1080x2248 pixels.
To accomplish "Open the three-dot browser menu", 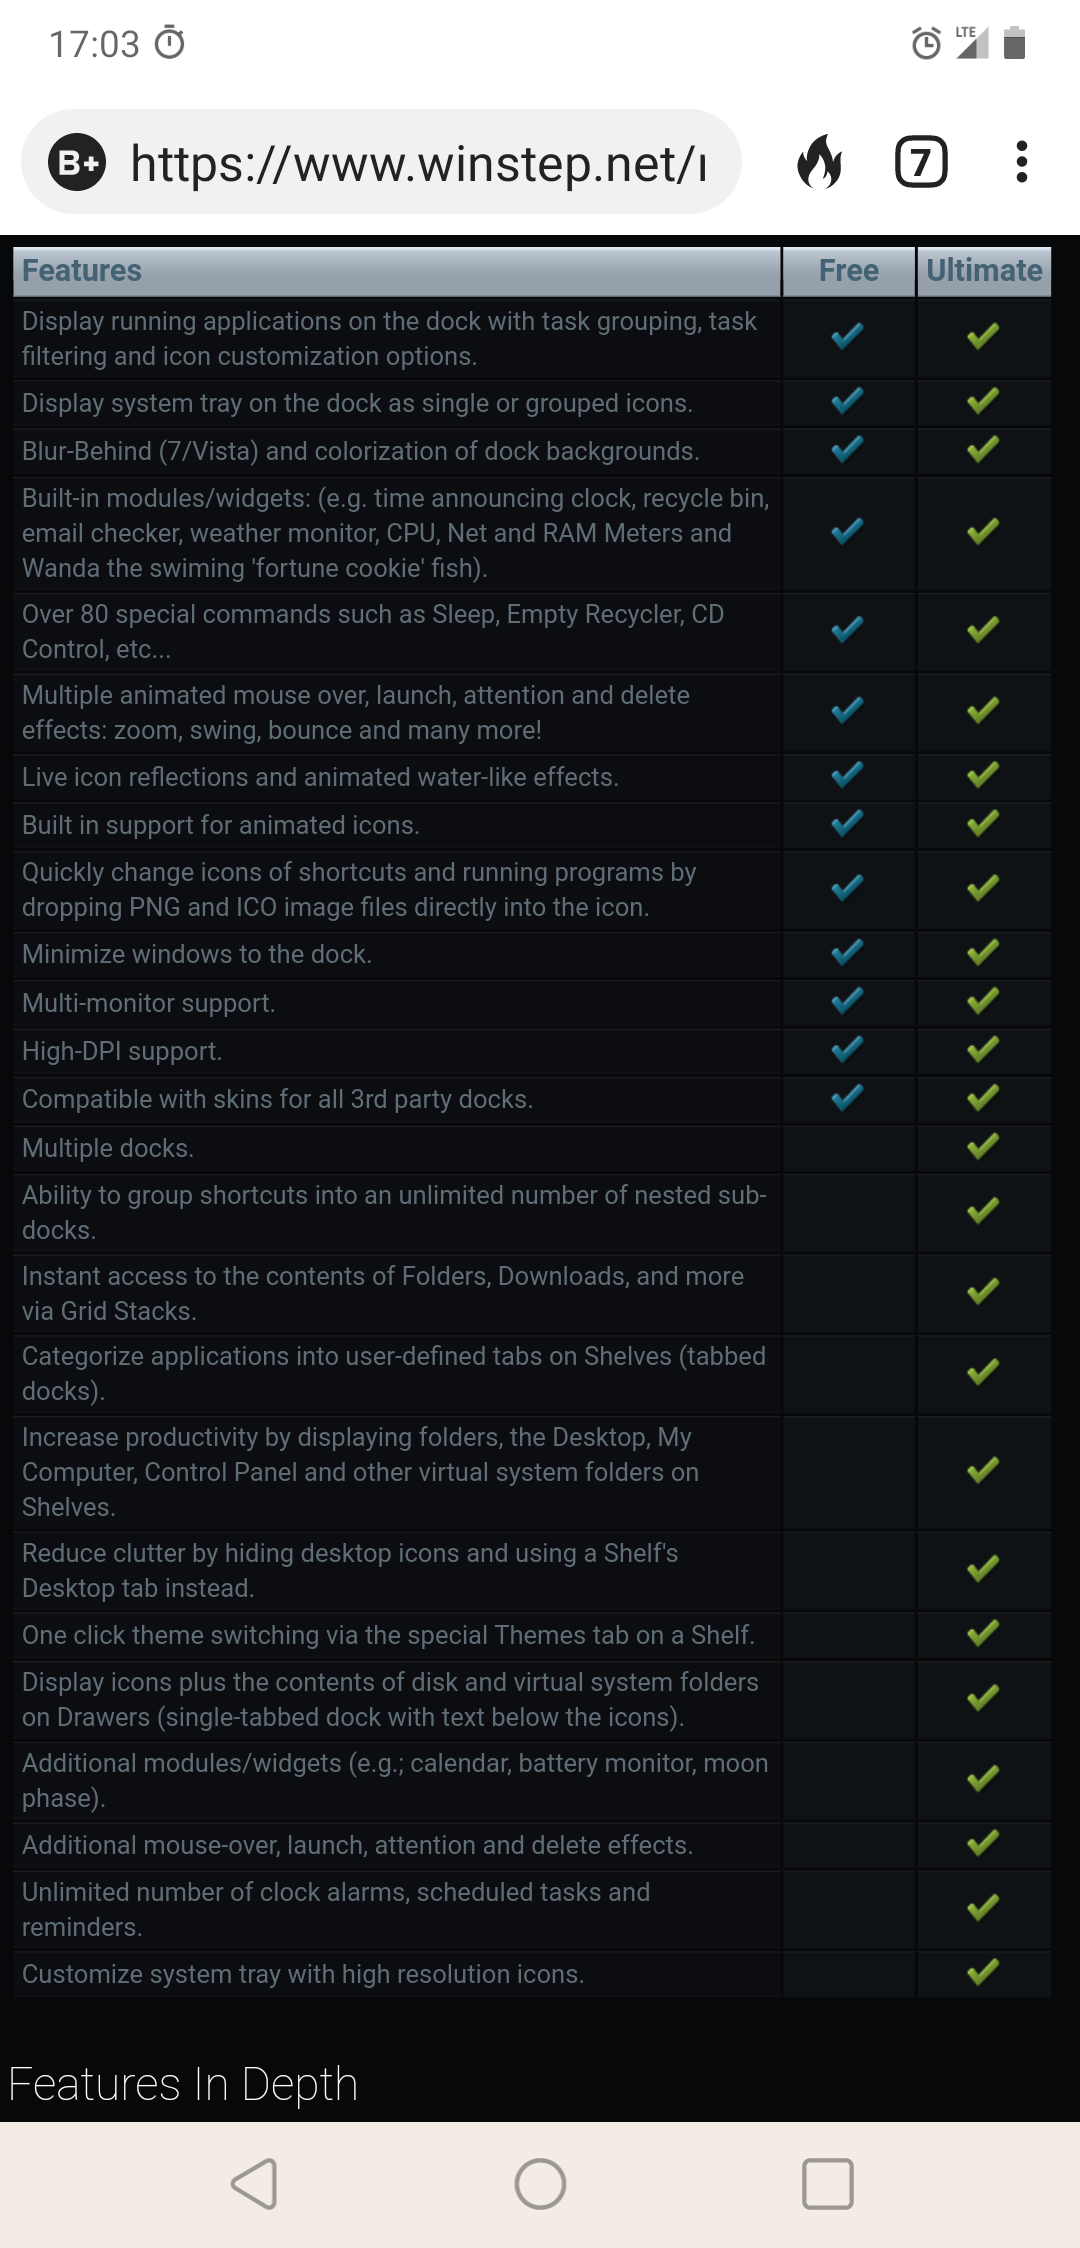I will click(1021, 162).
